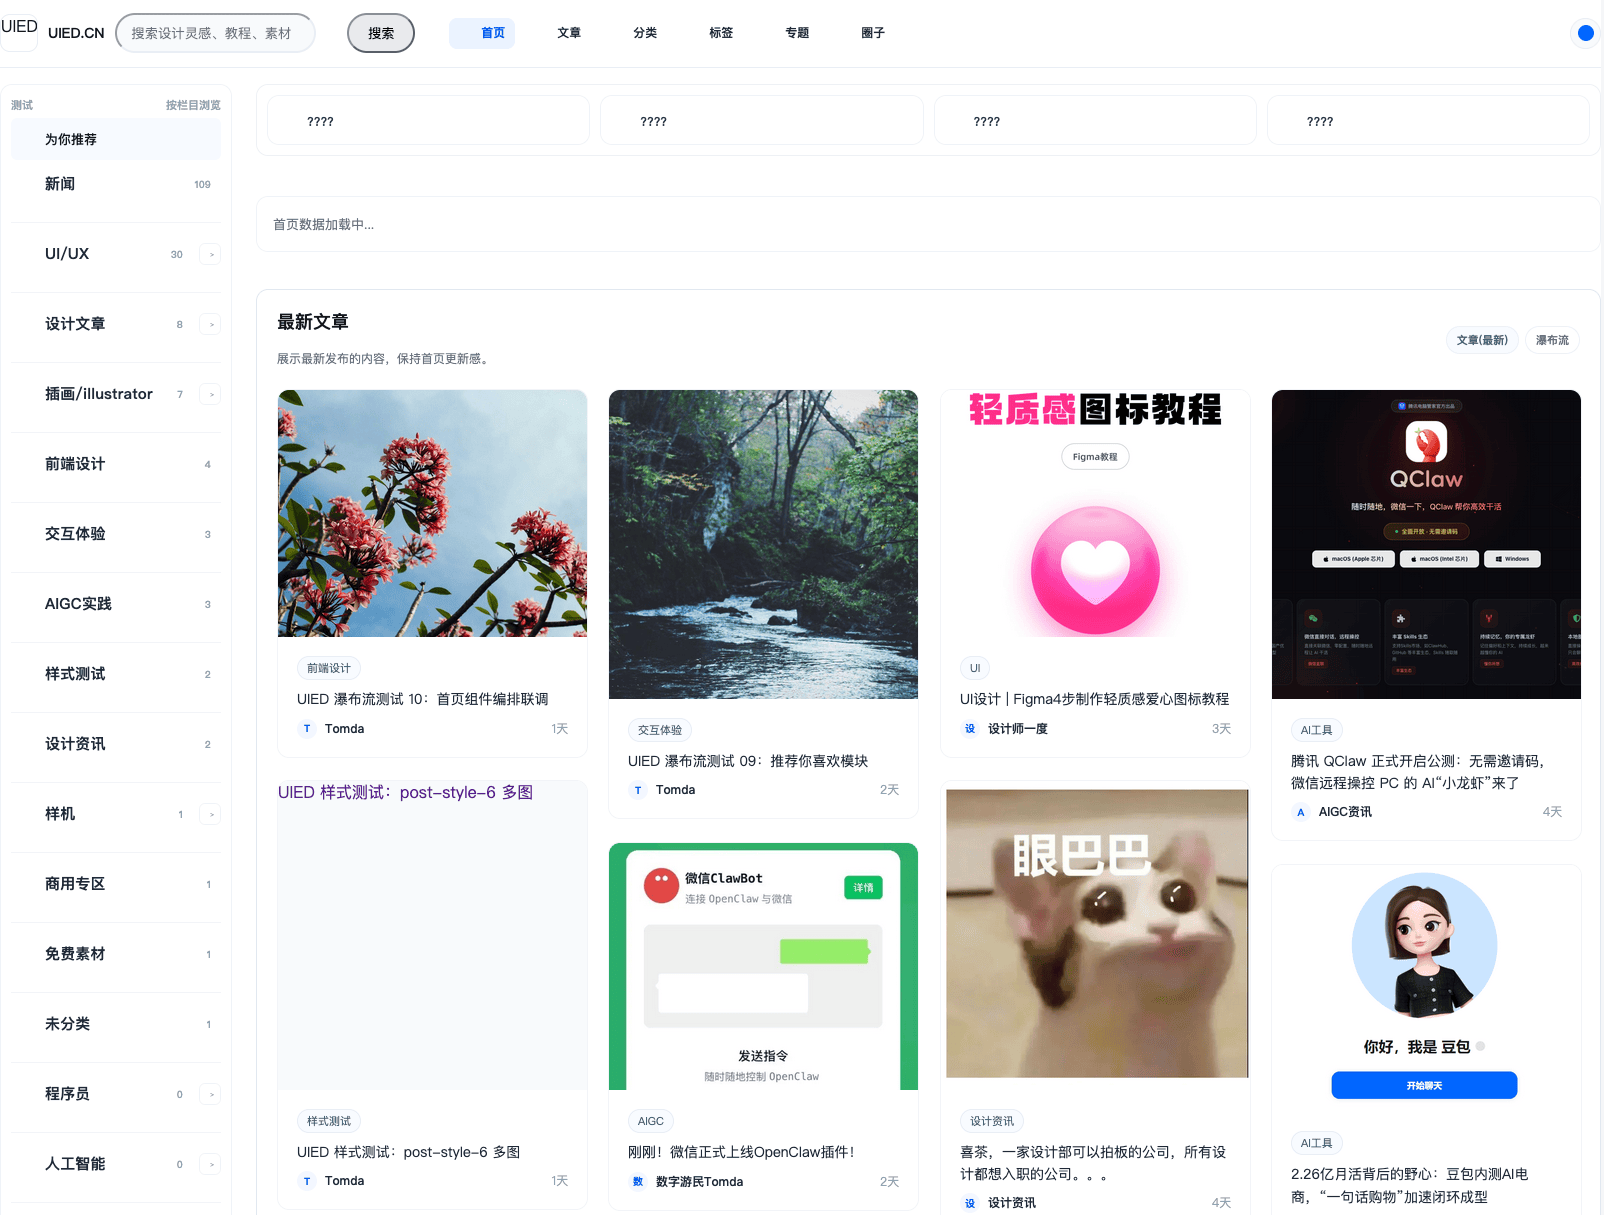Open article 瀑布流测试 09：推荐你喜欢模块
Viewport: 1604px width, 1215px height.
(748, 761)
